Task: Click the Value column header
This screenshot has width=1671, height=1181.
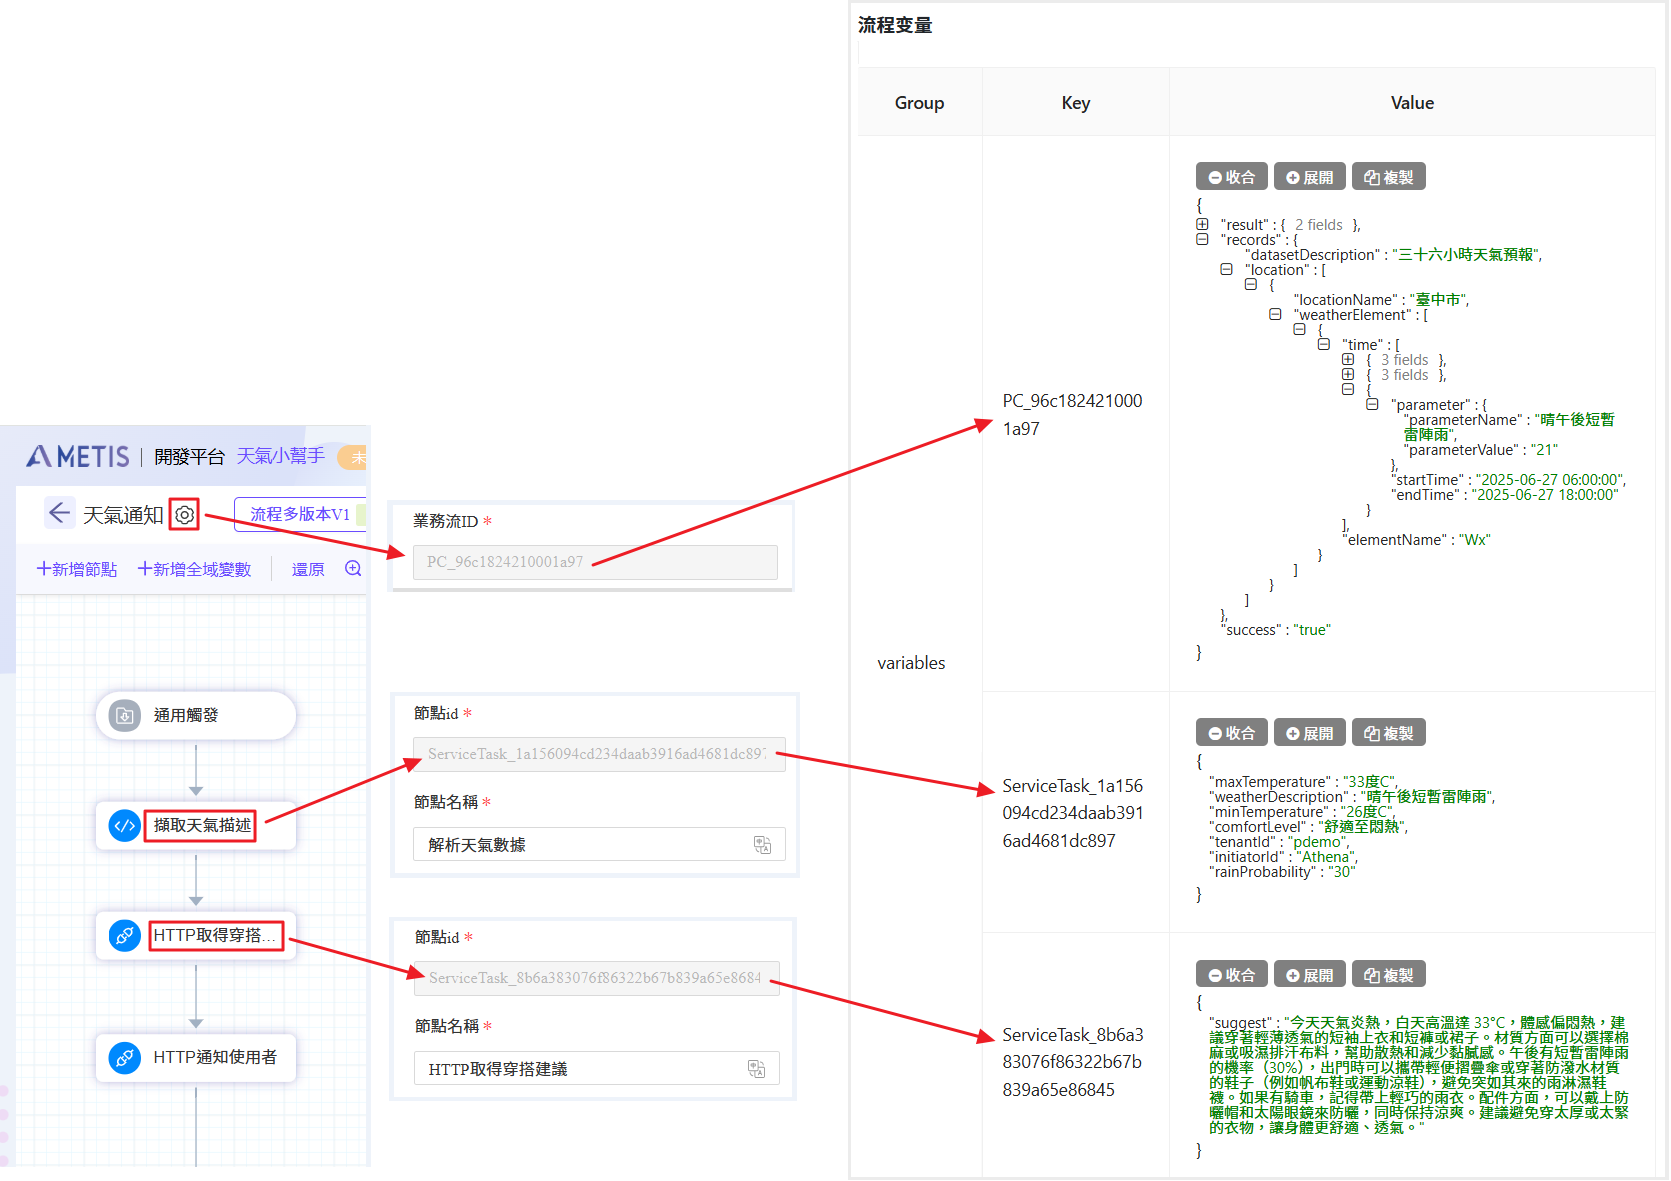Action: (x=1412, y=102)
